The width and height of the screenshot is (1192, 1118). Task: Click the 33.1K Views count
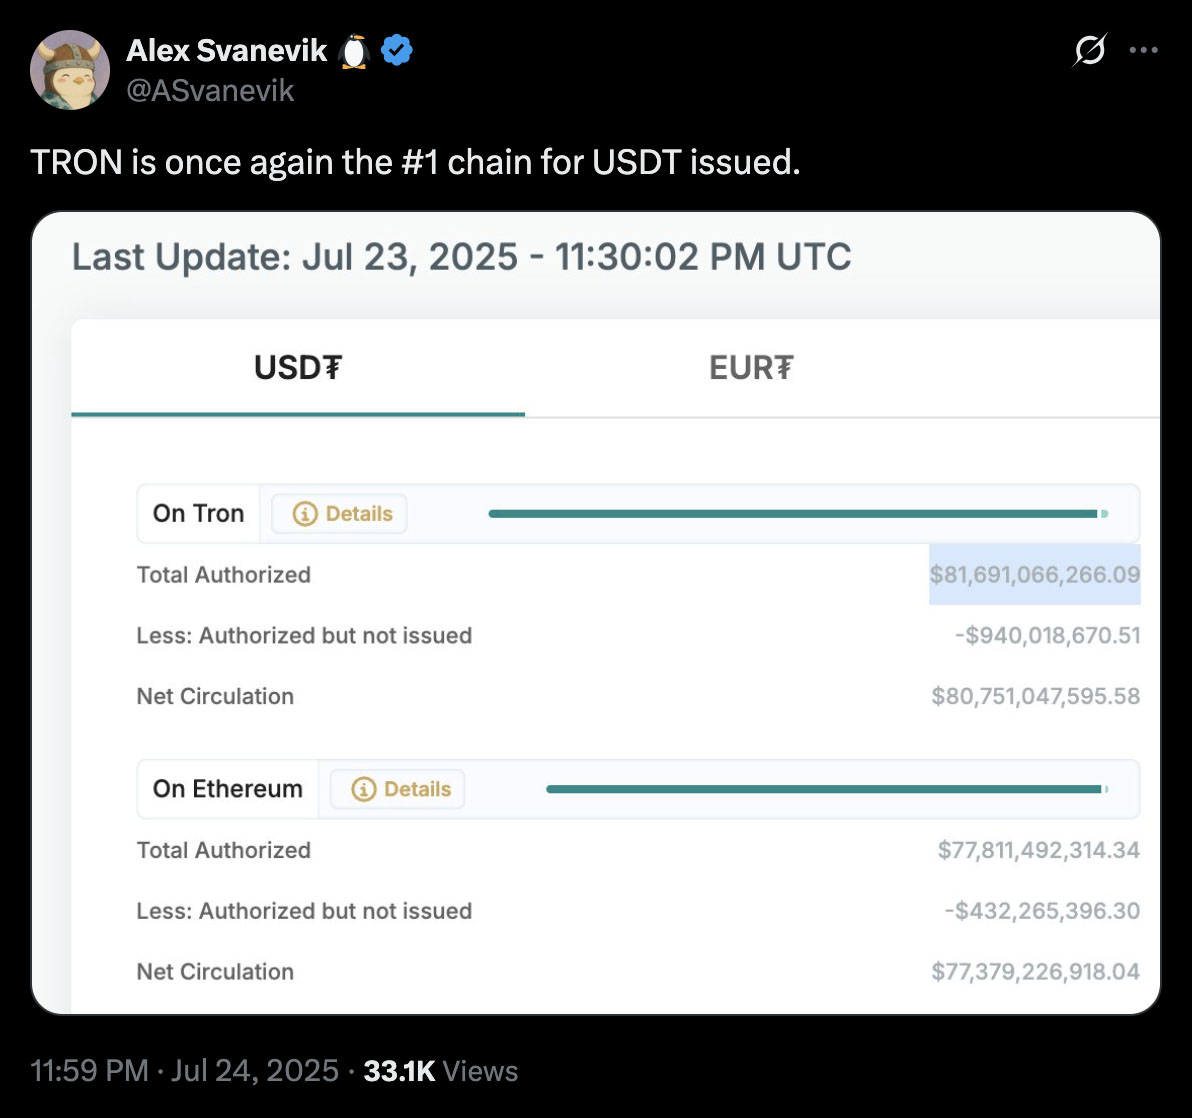click(x=440, y=1071)
